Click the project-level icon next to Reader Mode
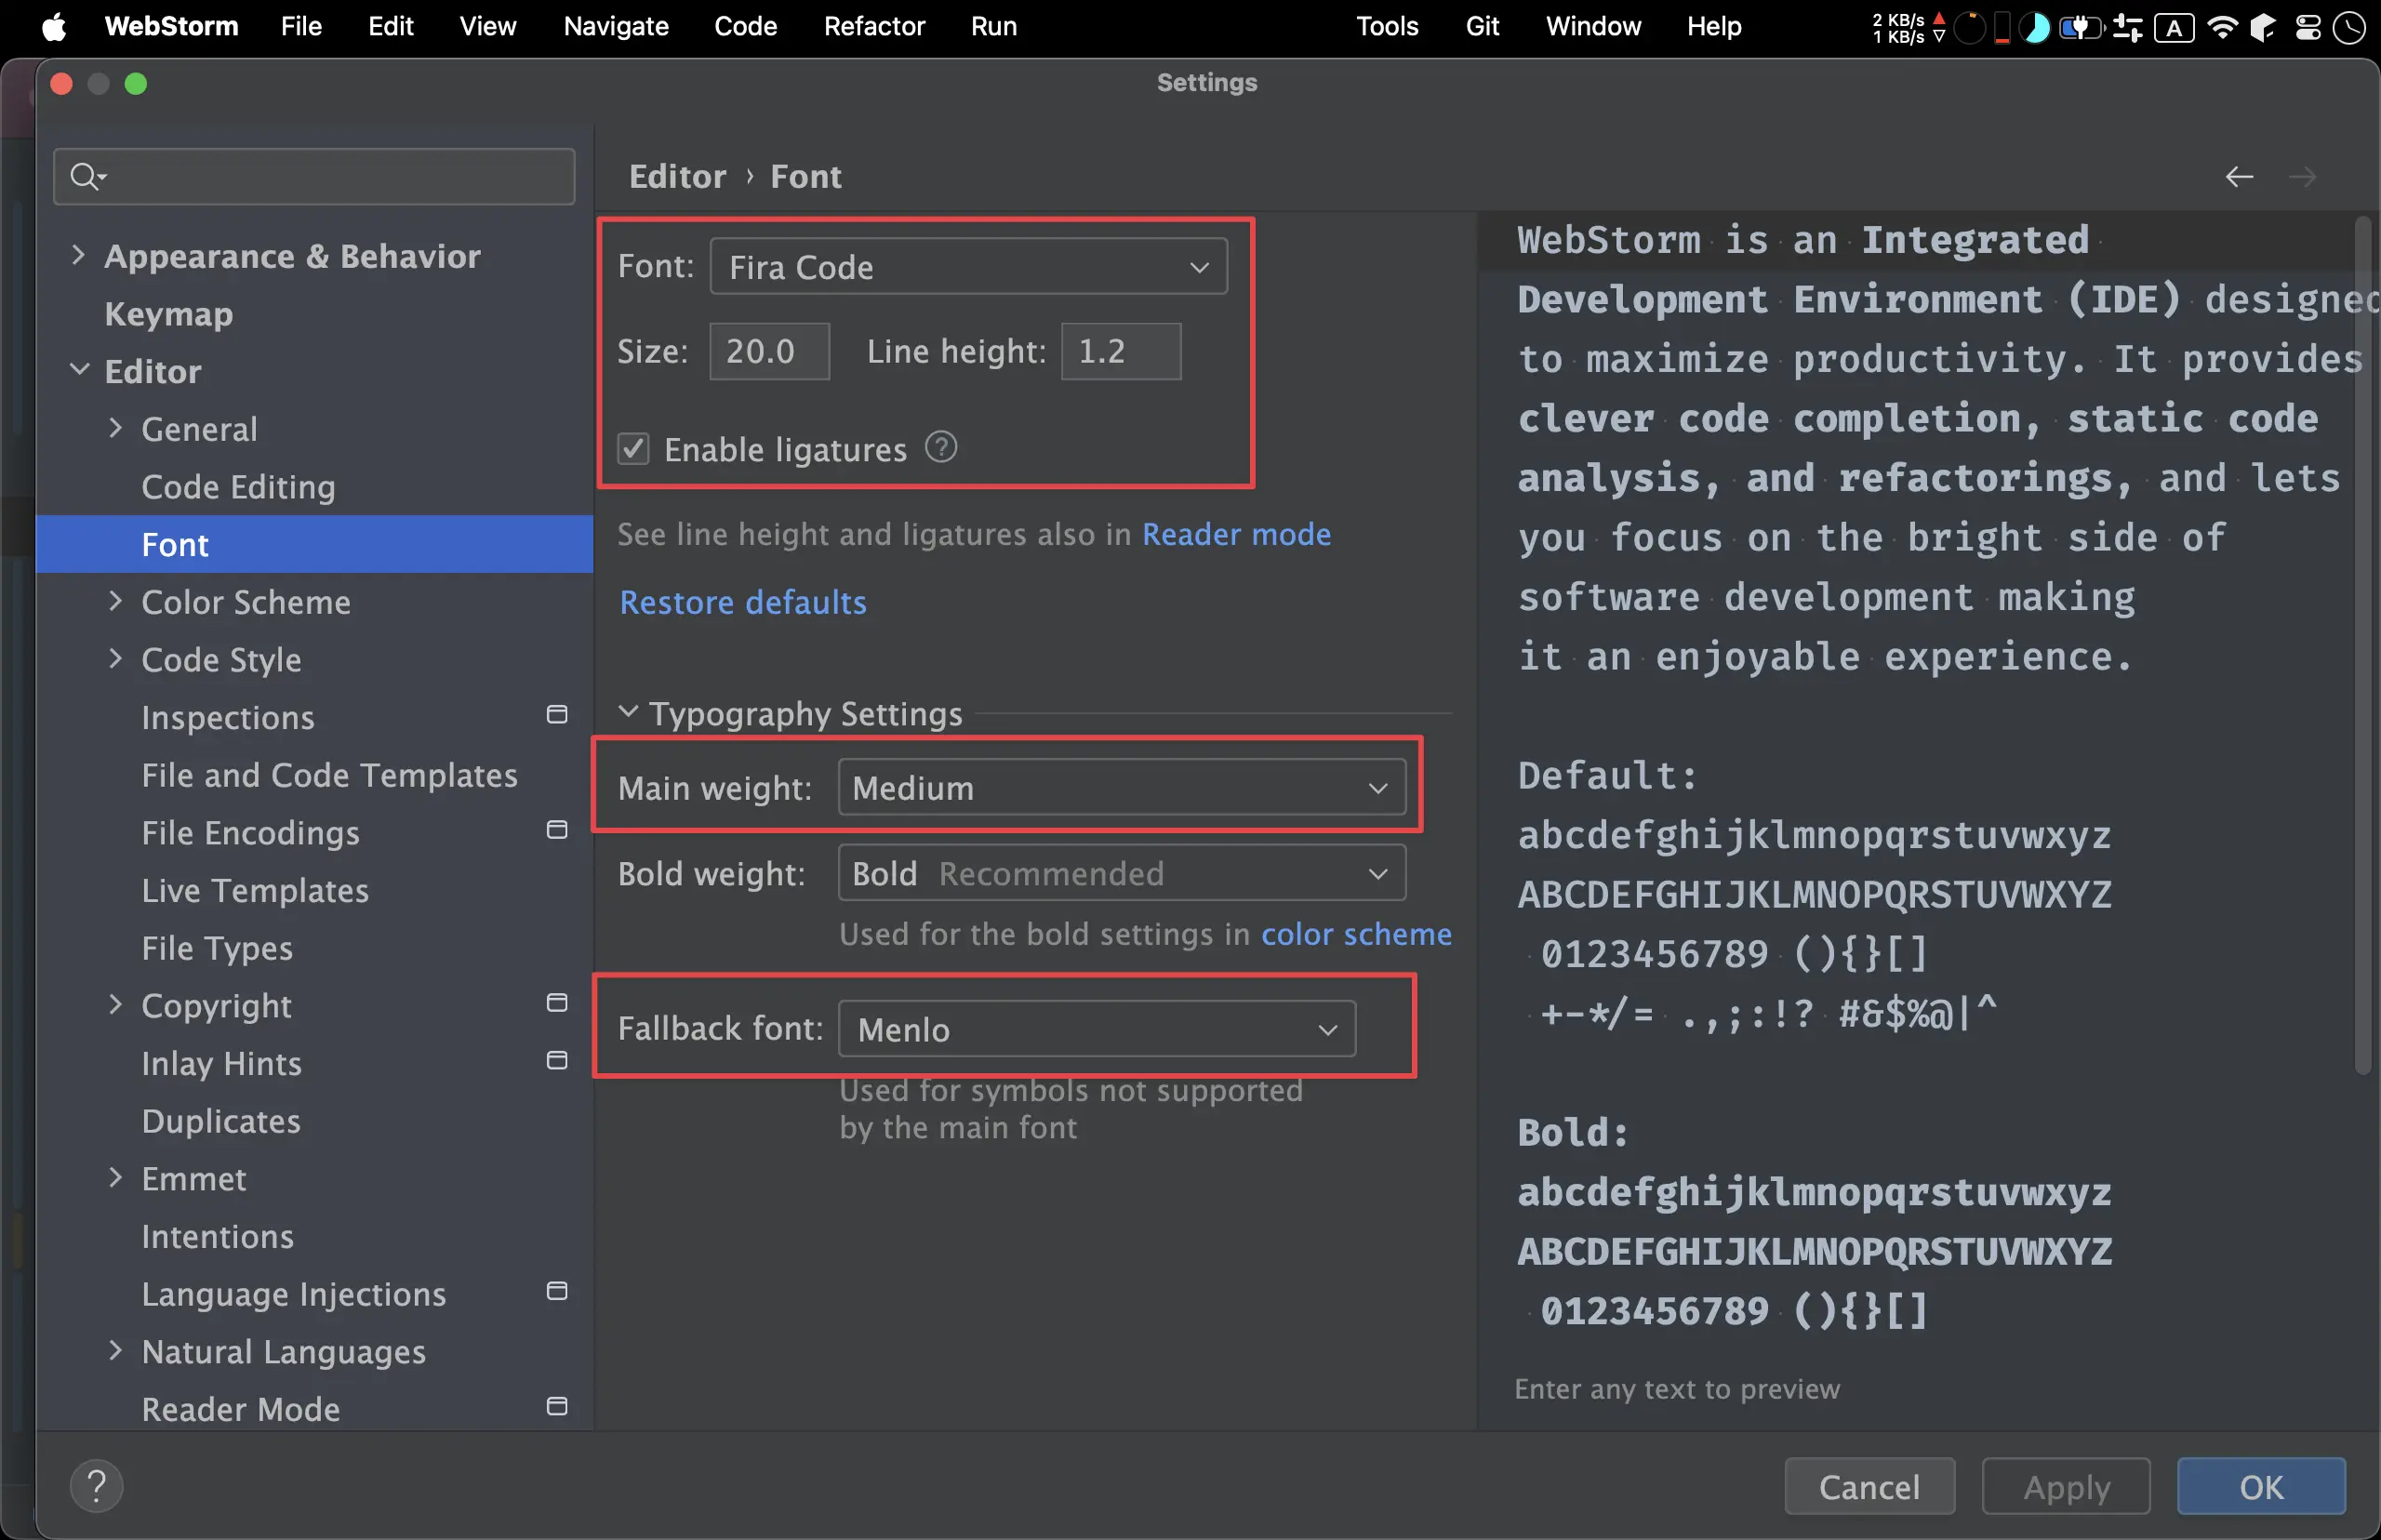 coord(557,1406)
